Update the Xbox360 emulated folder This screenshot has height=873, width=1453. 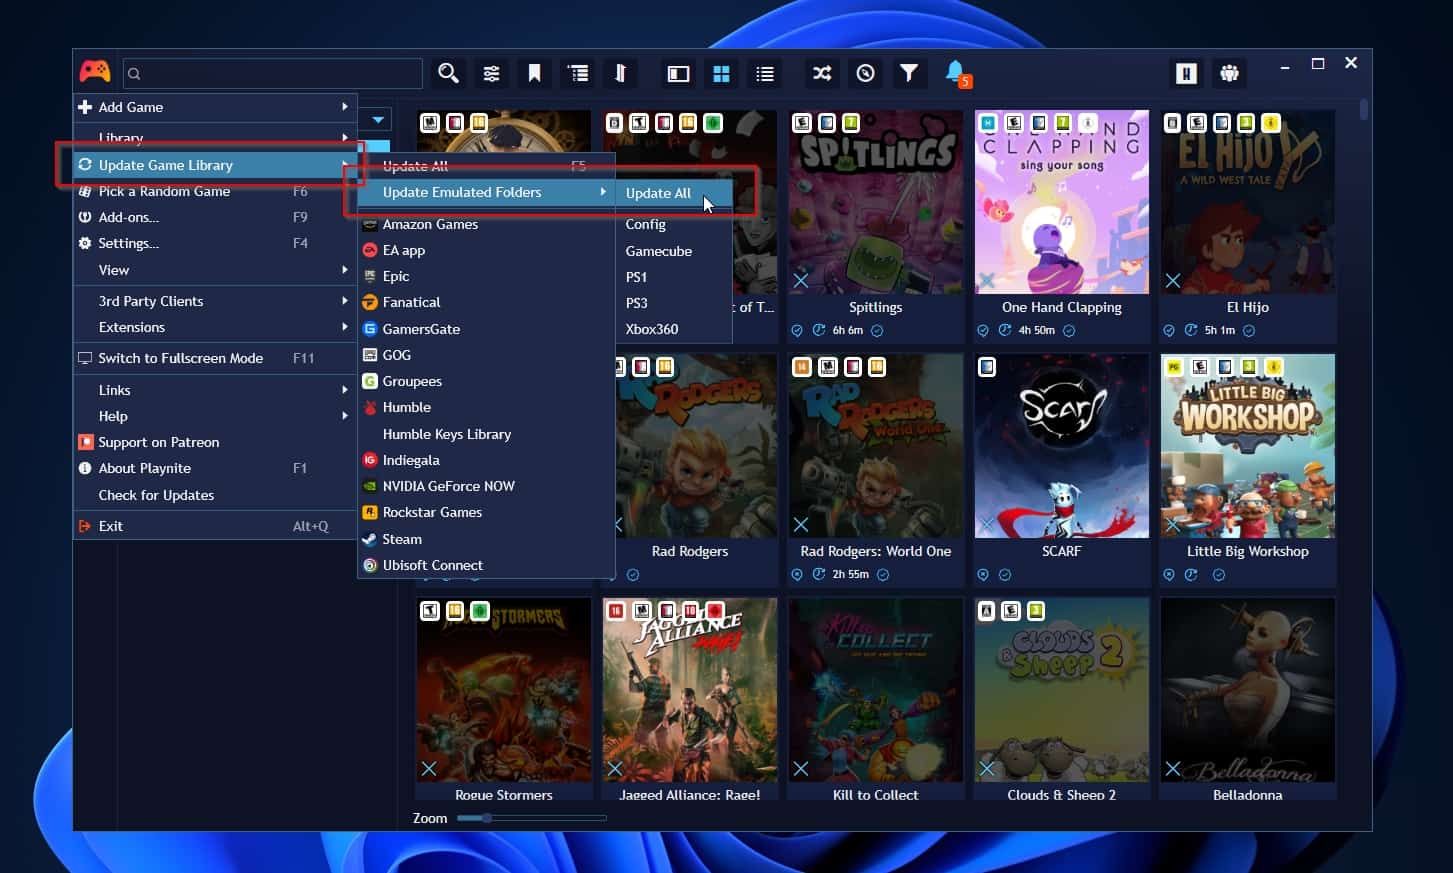674,329
